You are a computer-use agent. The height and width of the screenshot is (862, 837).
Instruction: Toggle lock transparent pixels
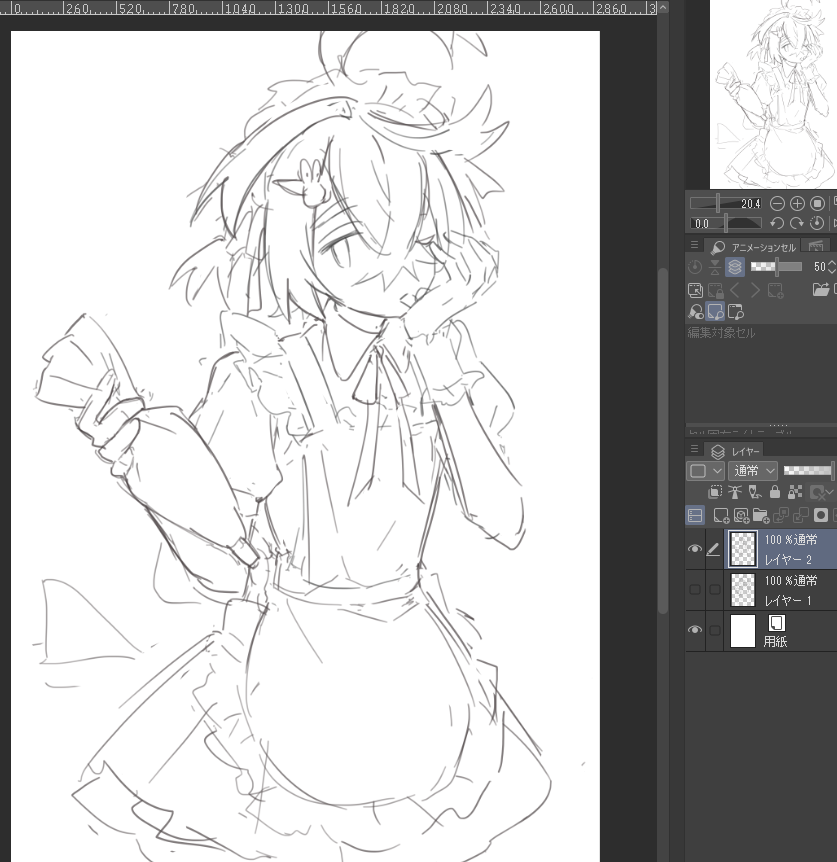coord(795,491)
